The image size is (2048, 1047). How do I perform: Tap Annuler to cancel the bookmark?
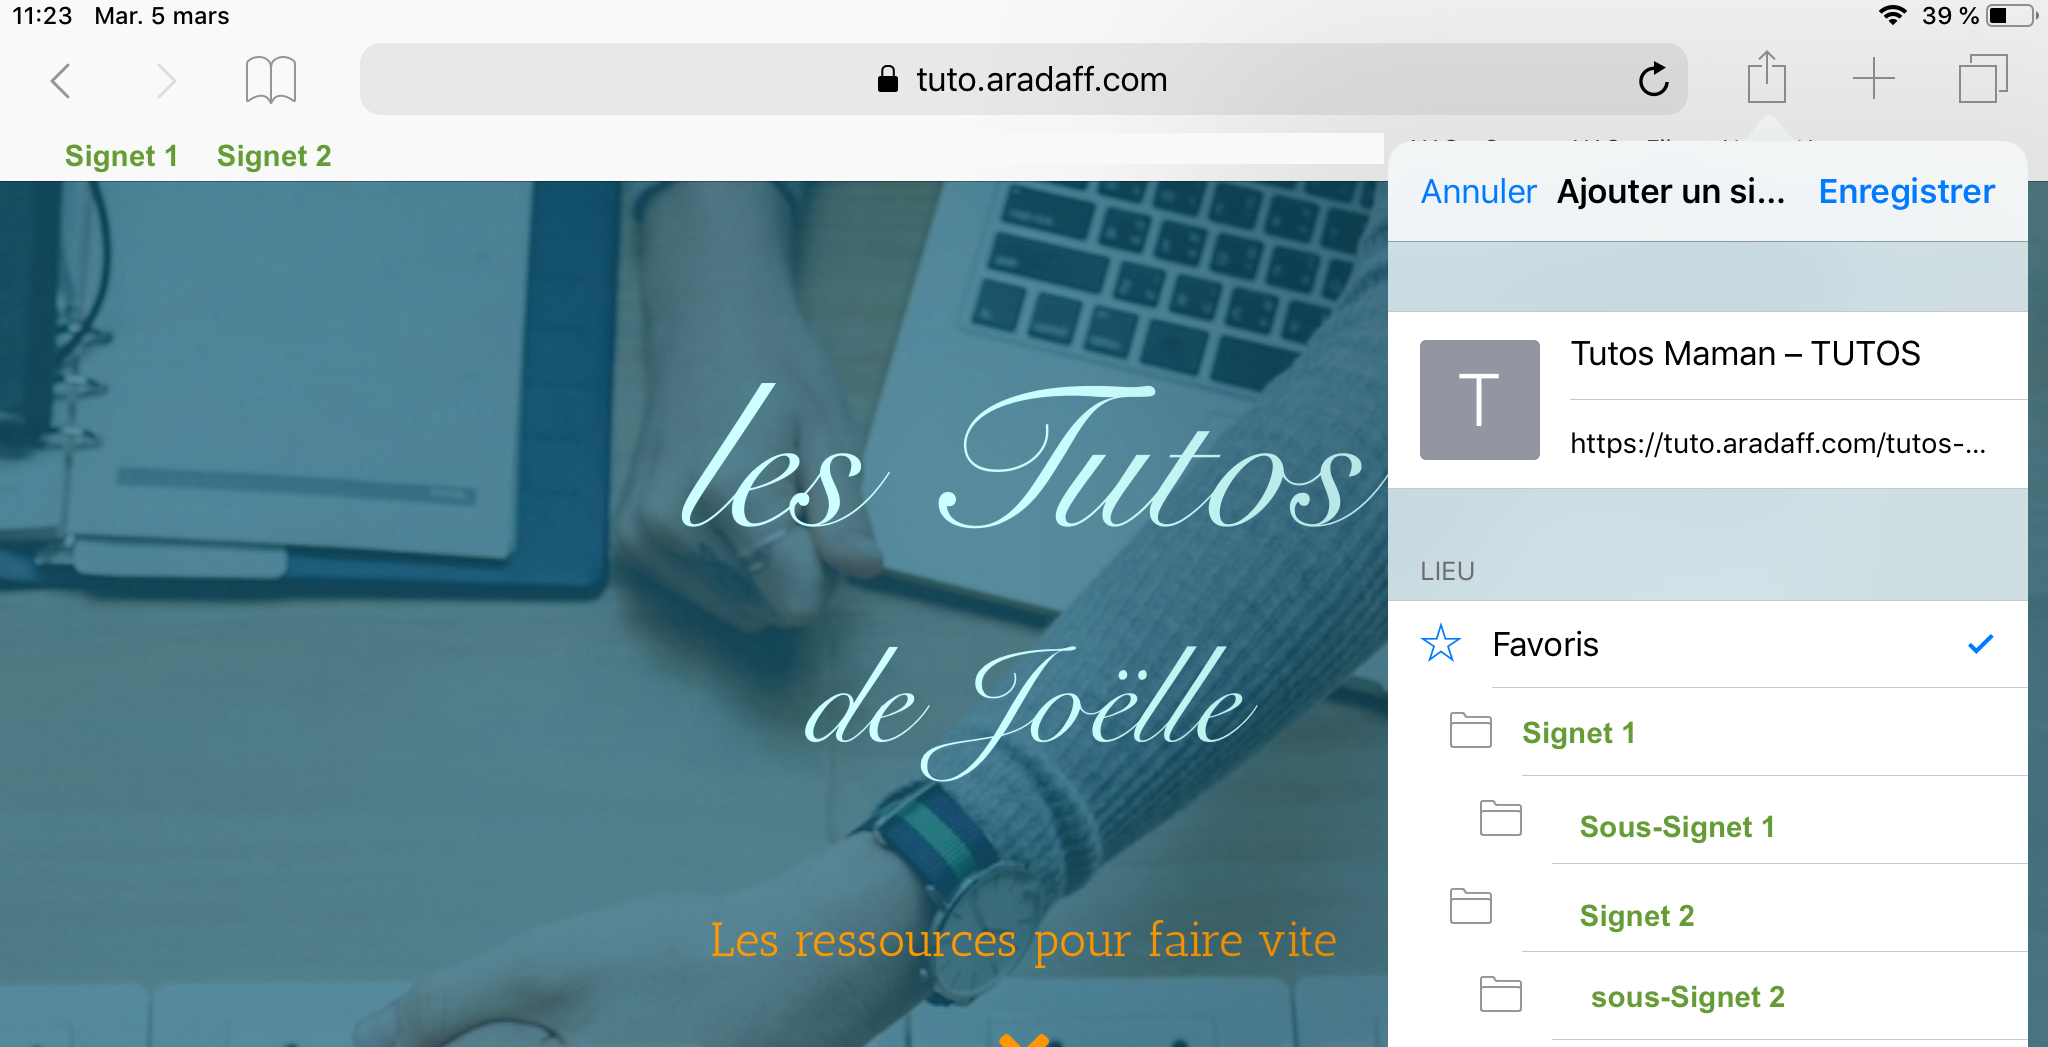coord(1478,191)
